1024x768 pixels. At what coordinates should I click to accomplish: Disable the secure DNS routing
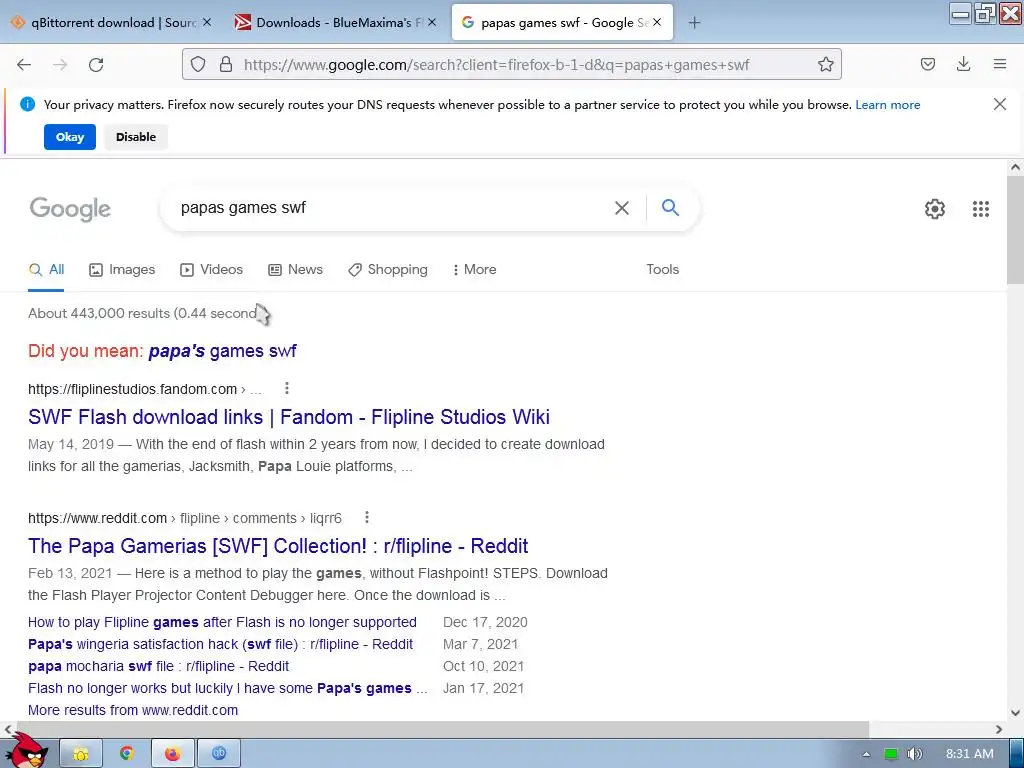coord(136,137)
